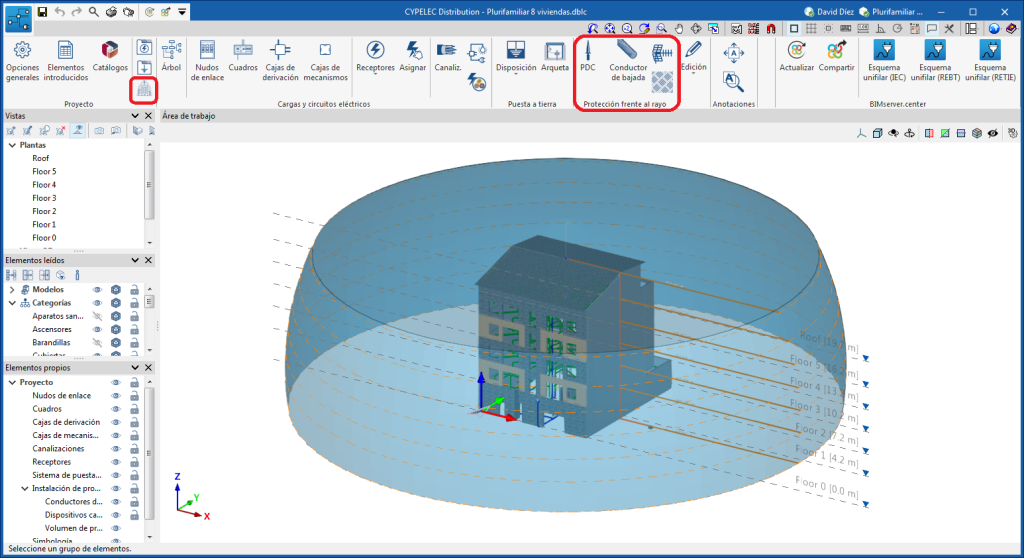Viewport: 1024px width, 558px height.
Task: Click the Elementos propios panel scrollbar
Action: (x=150, y=453)
